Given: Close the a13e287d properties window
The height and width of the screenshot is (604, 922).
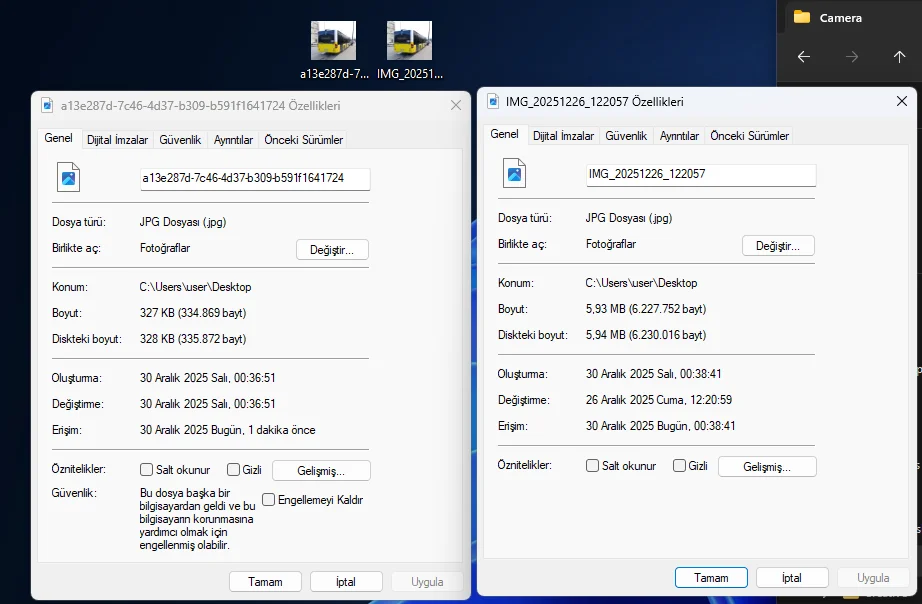Looking at the screenshot, I should [456, 105].
